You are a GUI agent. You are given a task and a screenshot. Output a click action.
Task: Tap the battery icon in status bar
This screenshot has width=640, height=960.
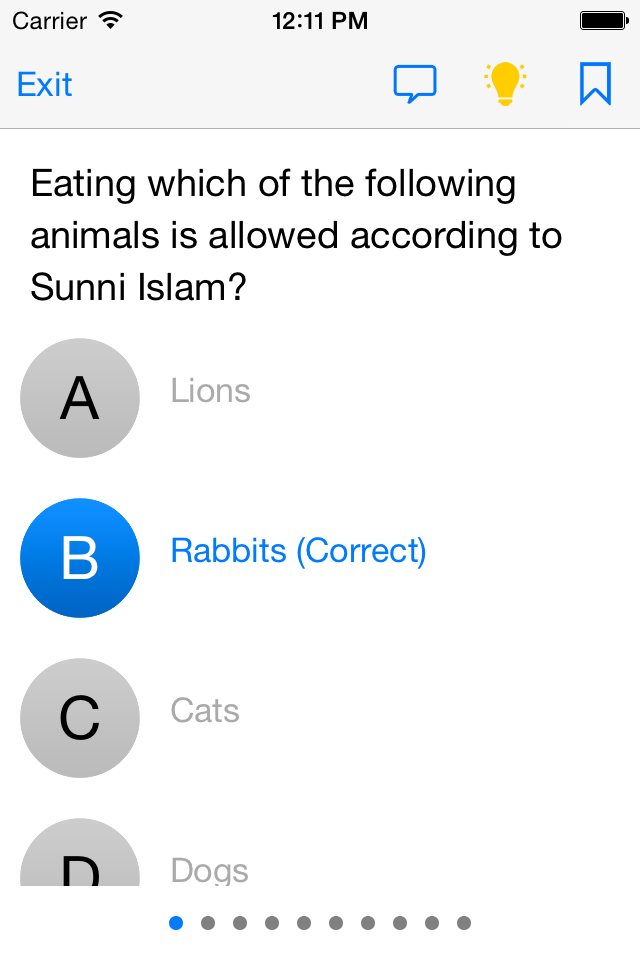(603, 20)
